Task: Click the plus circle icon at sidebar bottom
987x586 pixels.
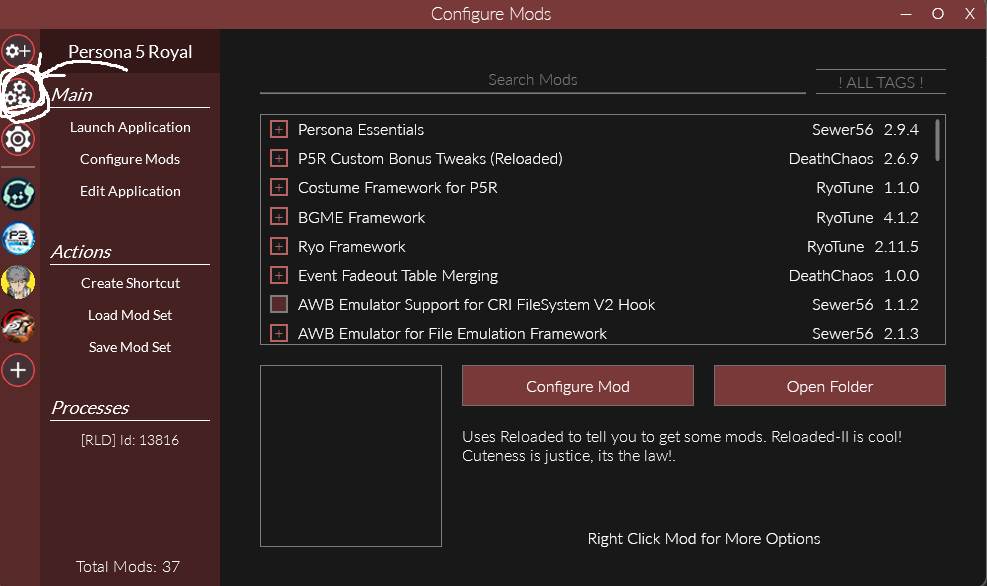Action: [x=18, y=370]
